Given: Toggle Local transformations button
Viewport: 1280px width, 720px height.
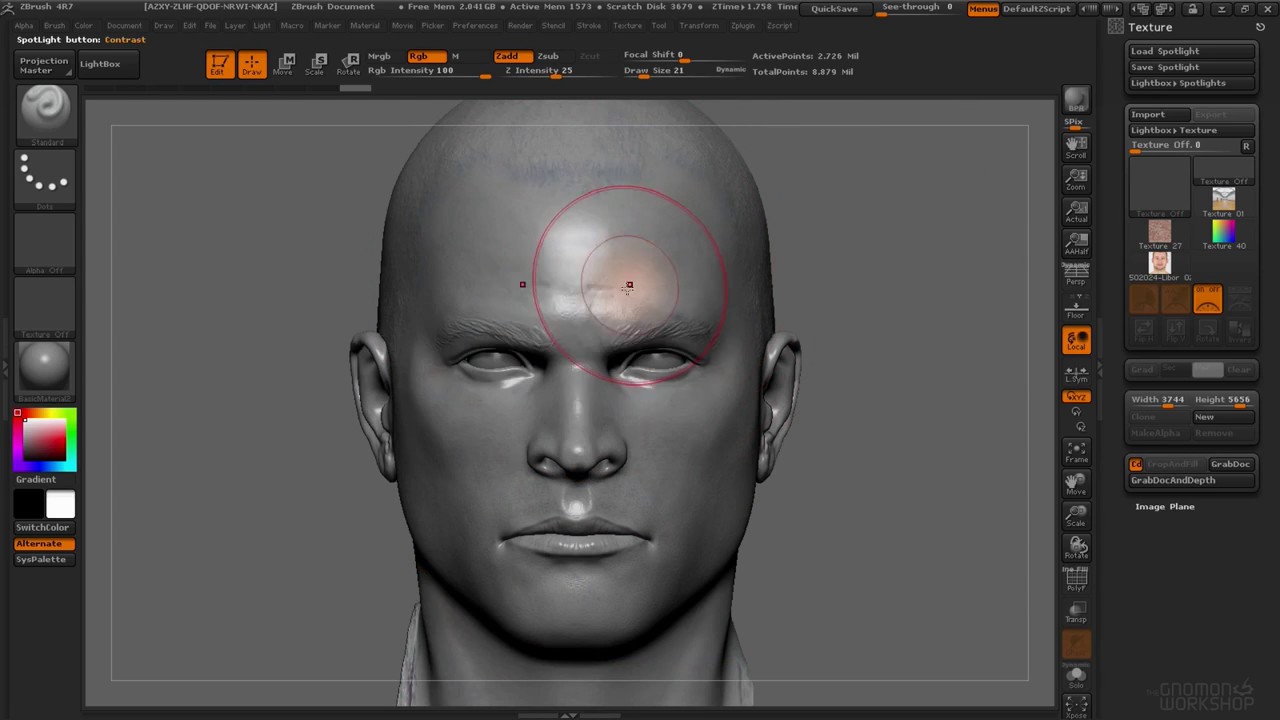Looking at the screenshot, I should click(x=1076, y=340).
